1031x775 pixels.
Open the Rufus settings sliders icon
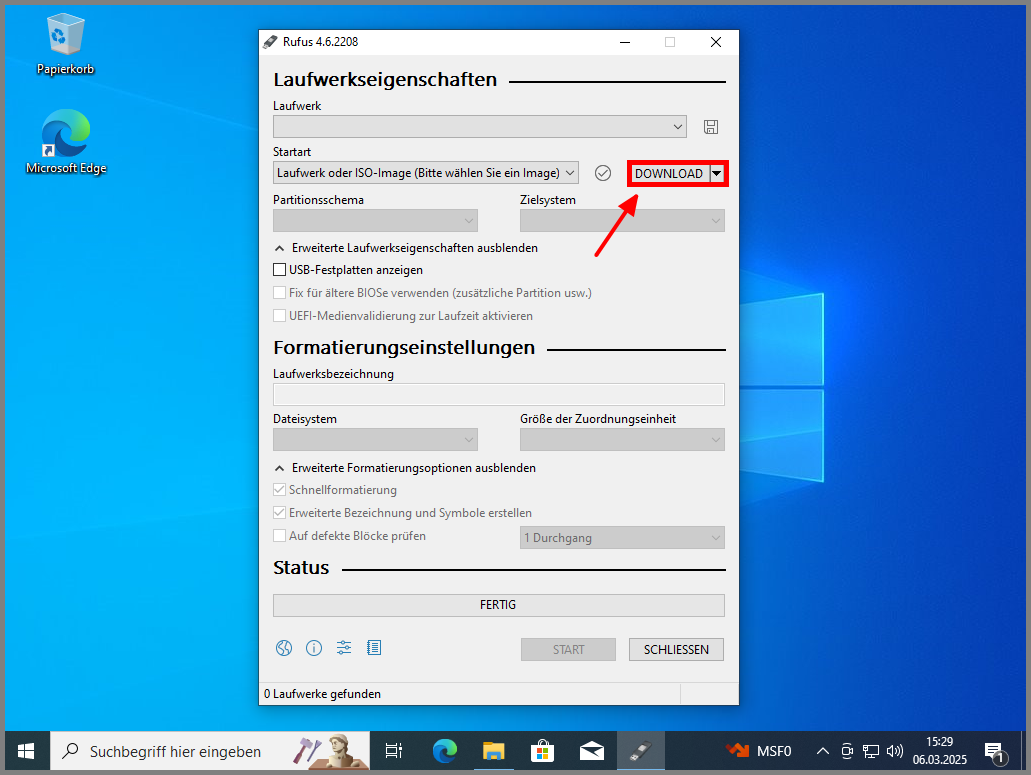(344, 648)
